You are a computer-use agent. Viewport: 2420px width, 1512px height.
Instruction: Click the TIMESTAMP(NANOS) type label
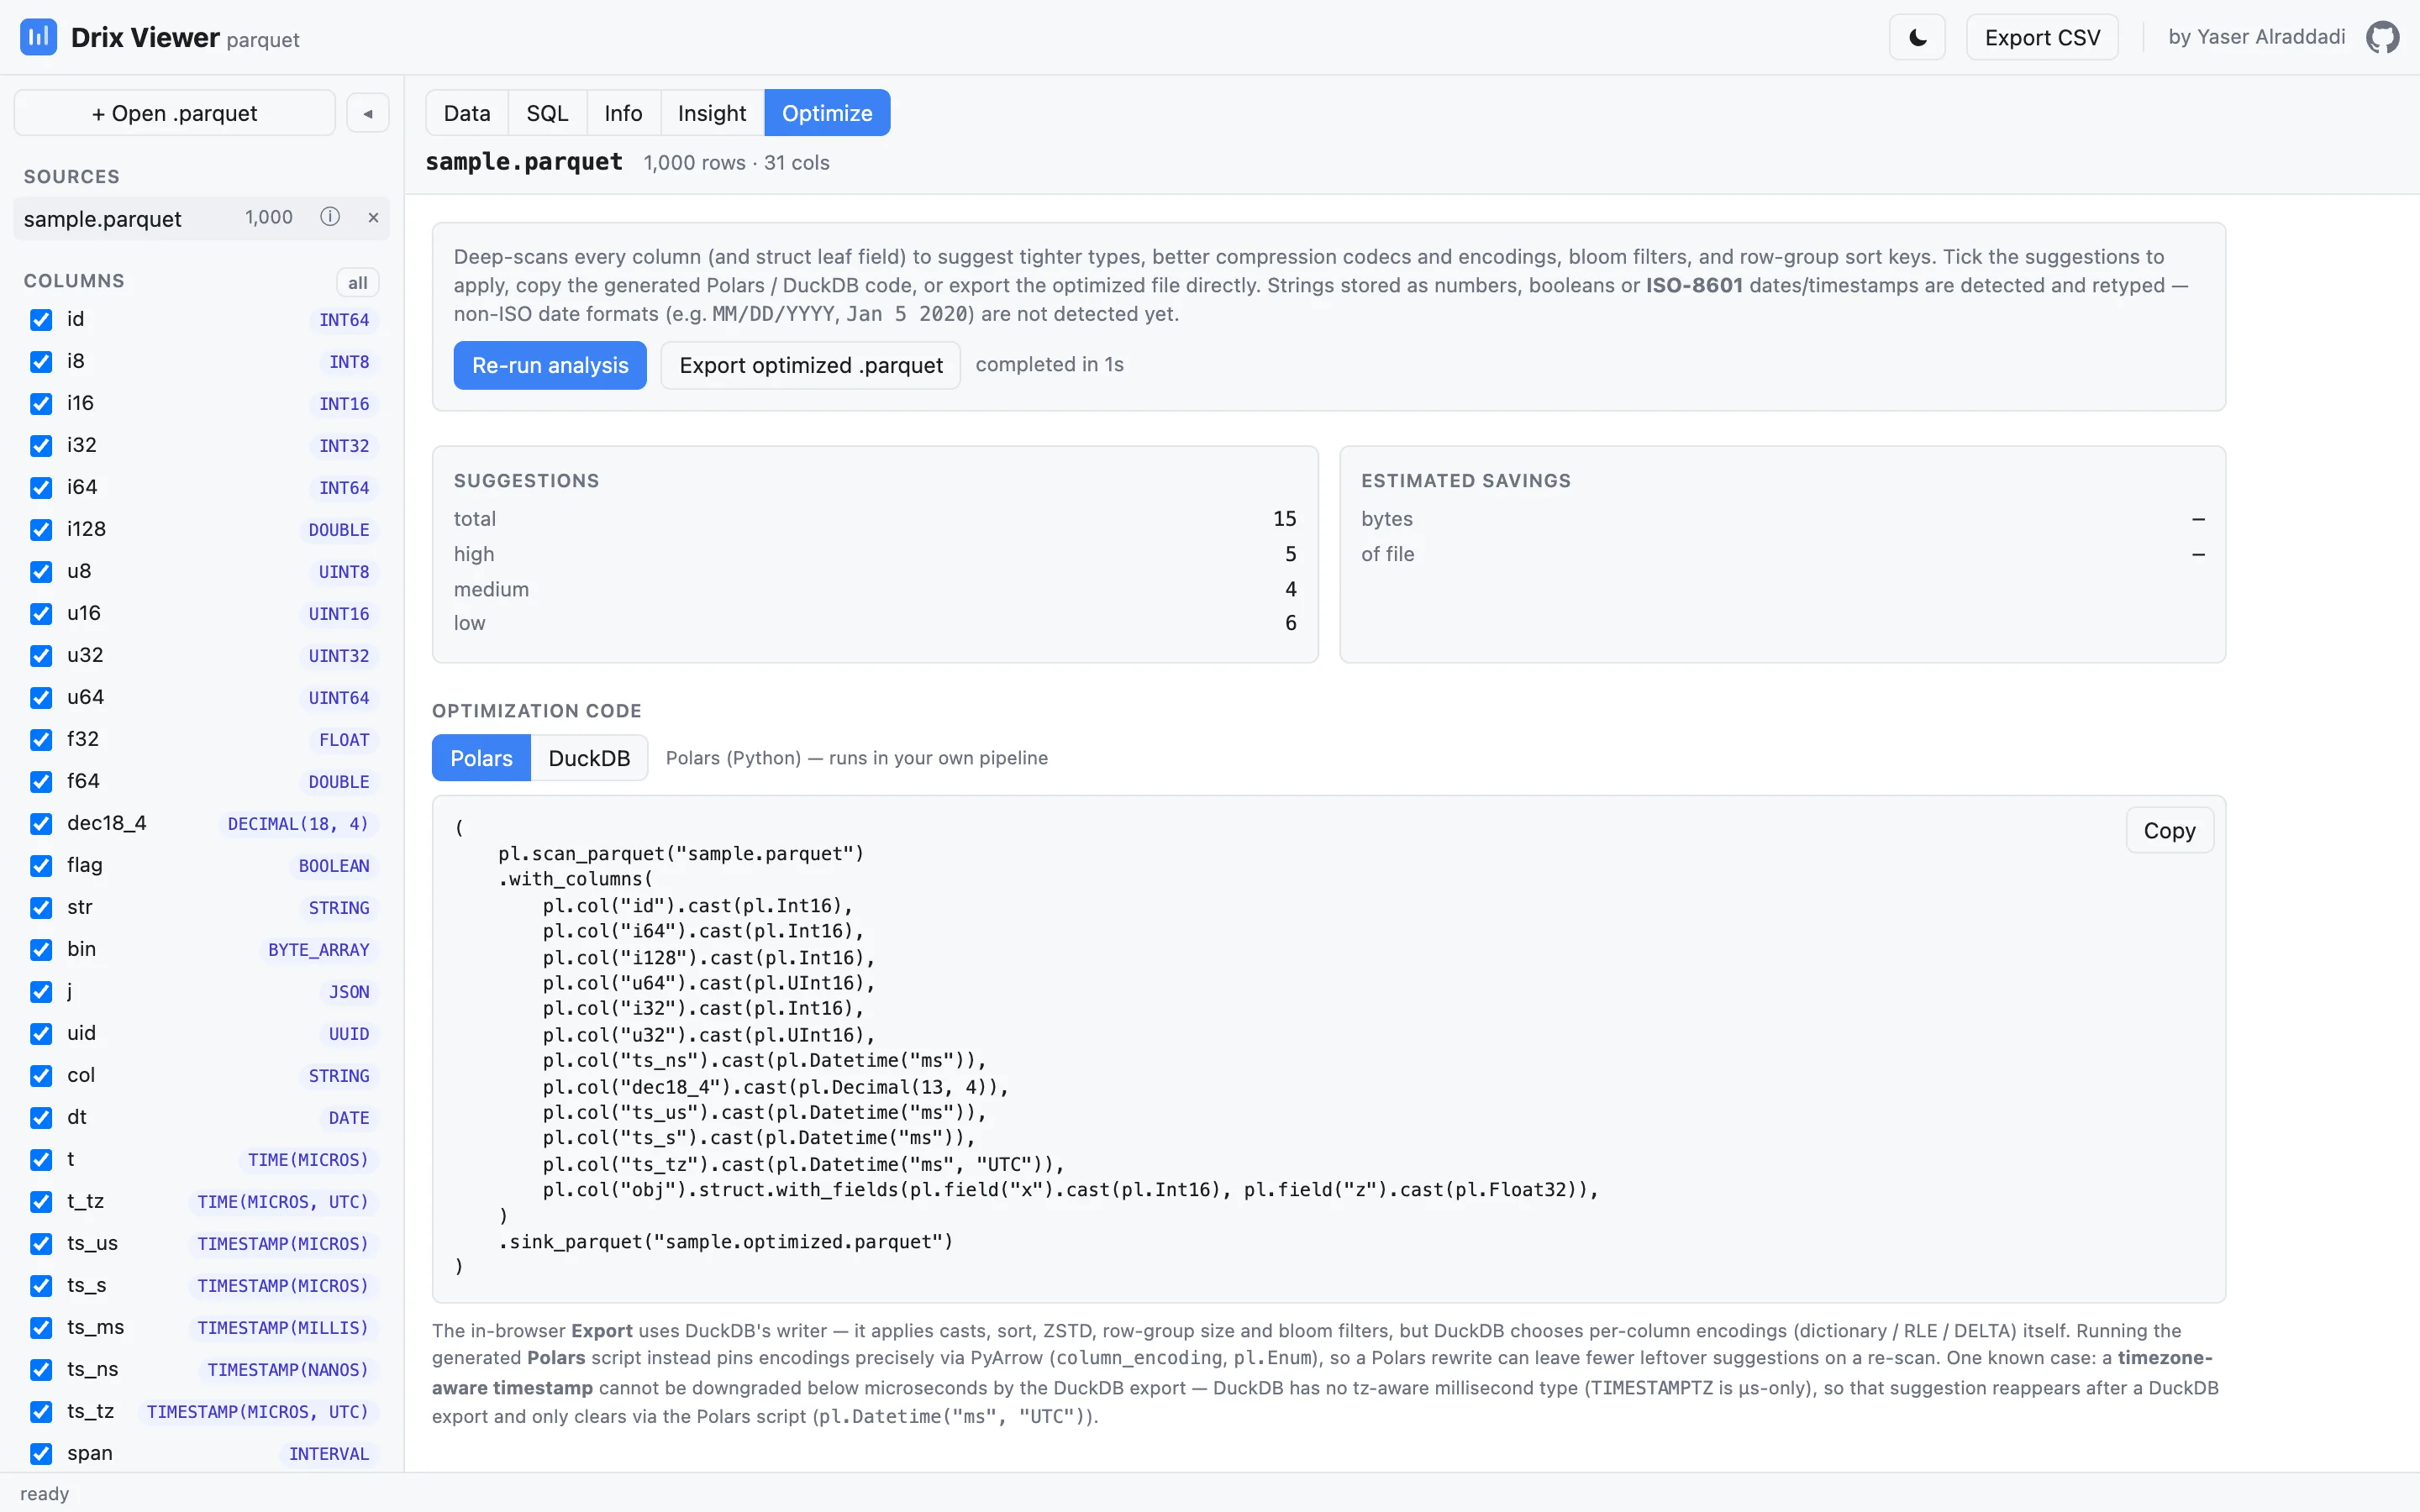pyautogui.click(x=288, y=1370)
